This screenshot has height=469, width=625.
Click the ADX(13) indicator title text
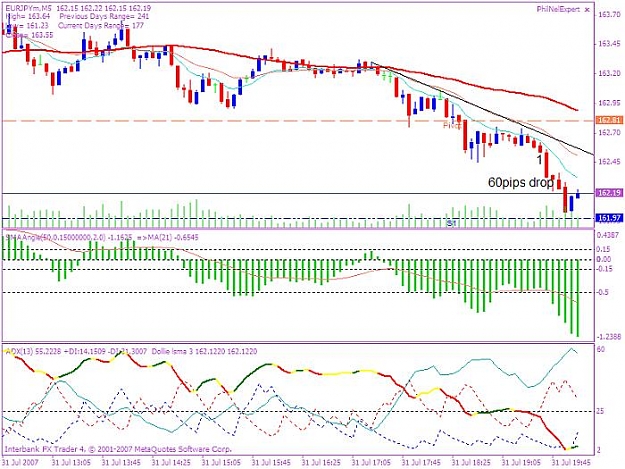pyautogui.click(x=131, y=351)
